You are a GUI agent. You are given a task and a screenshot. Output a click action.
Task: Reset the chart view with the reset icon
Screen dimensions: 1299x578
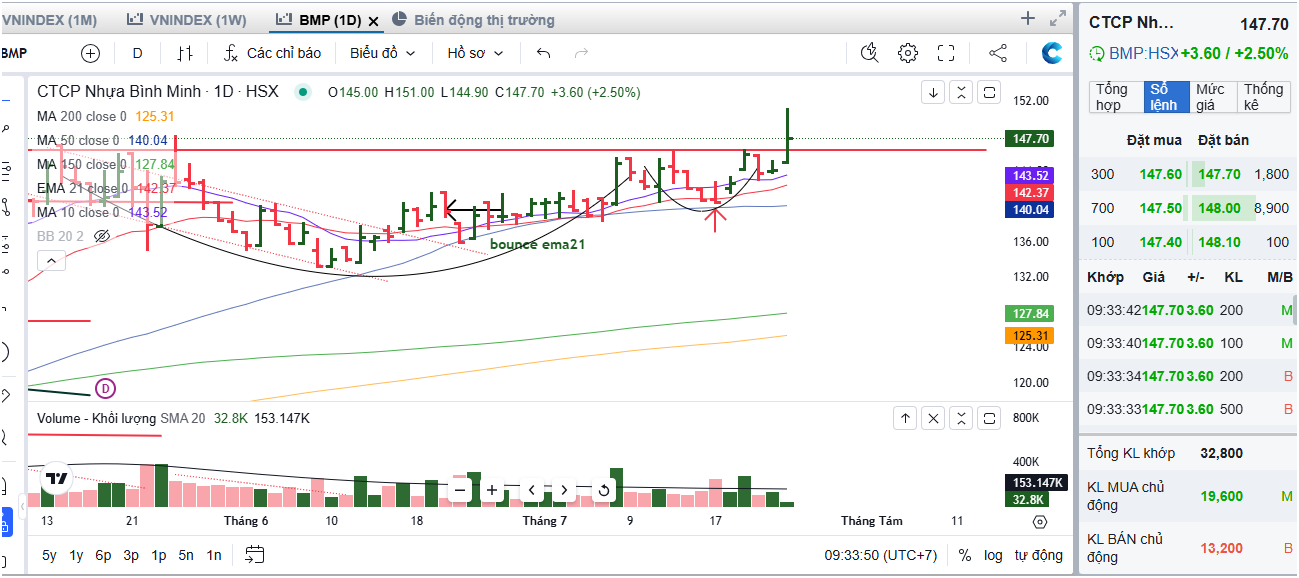point(603,490)
